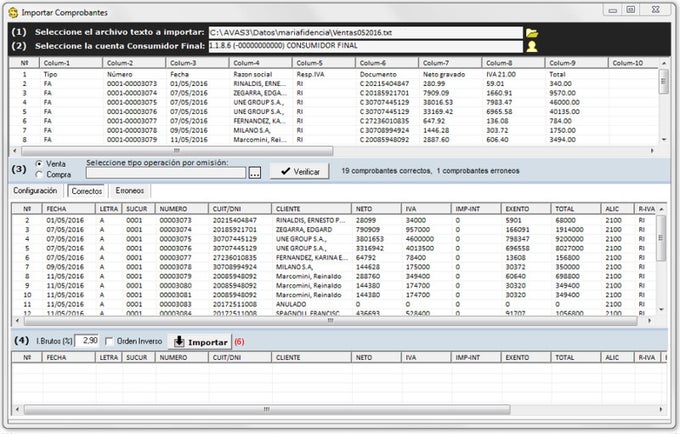Click the Consumidor Final account person icon
680x434 pixels.
point(532,46)
